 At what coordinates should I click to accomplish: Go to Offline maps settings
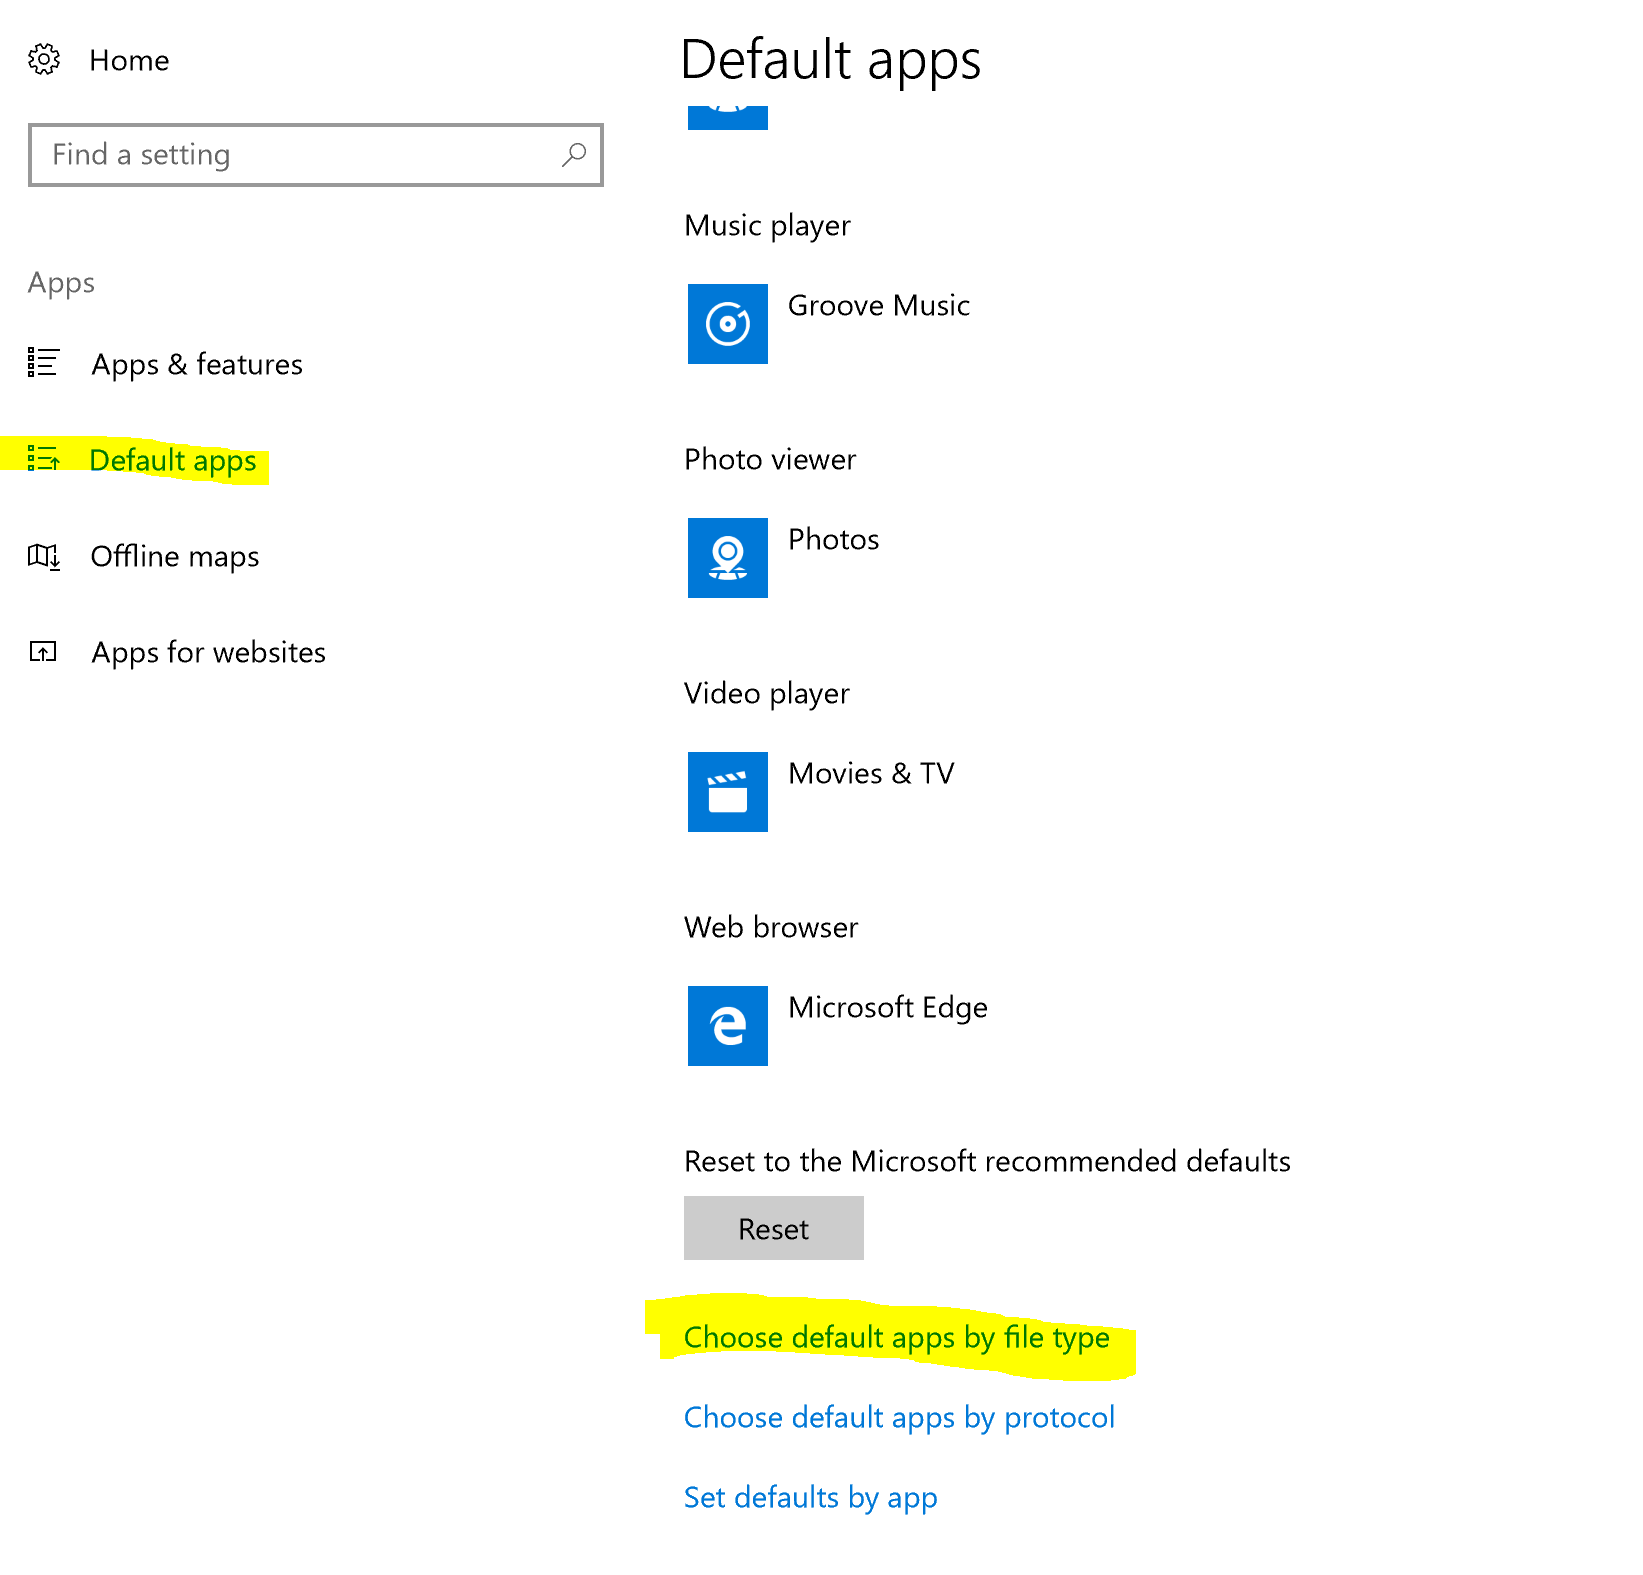pyautogui.click(x=175, y=556)
